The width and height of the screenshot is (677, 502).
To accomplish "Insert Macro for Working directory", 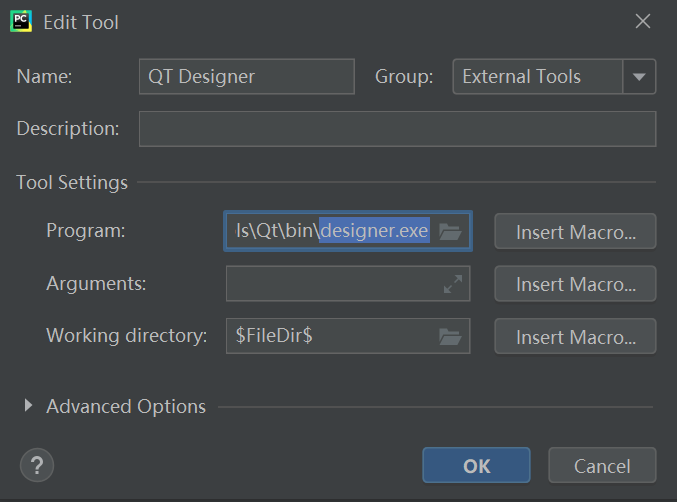I will point(575,336).
